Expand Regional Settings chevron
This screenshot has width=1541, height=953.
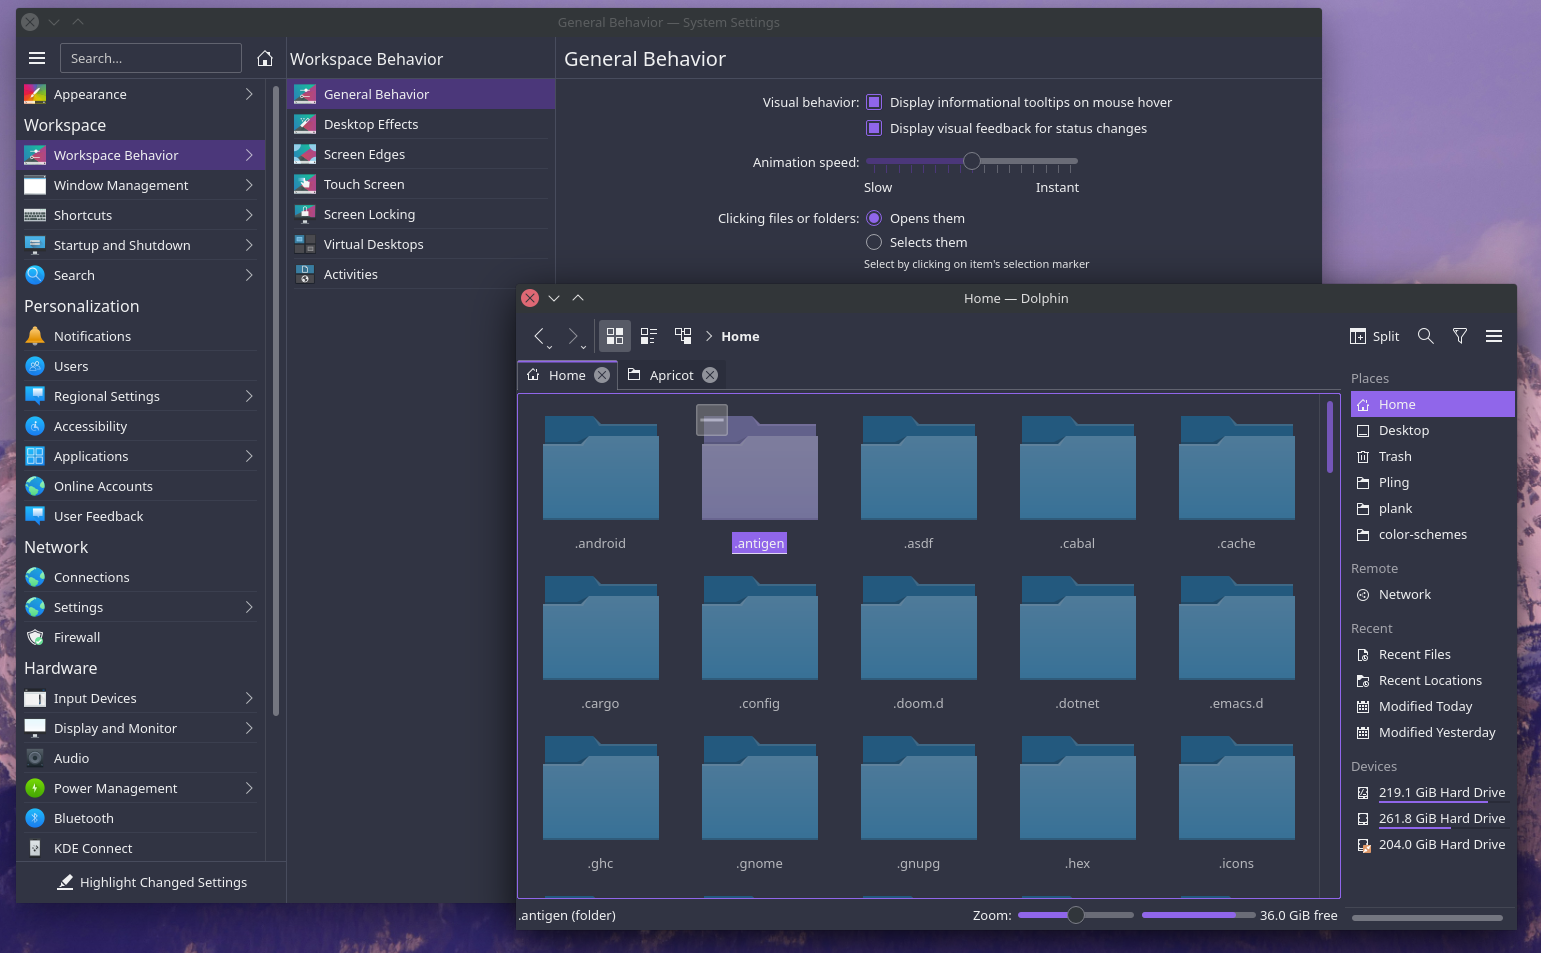(x=249, y=396)
